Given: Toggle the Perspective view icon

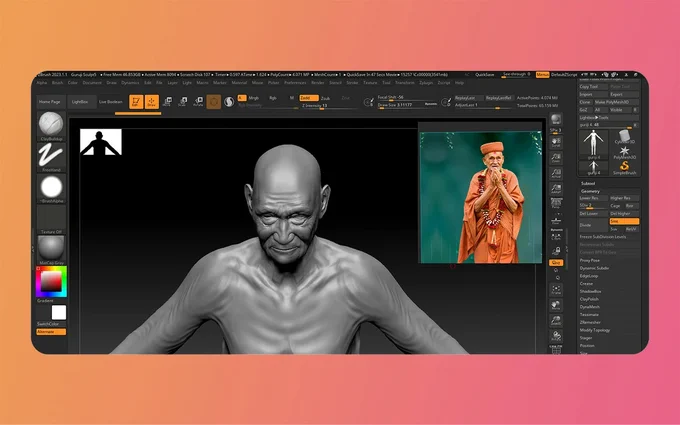Looking at the screenshot, I should click(x=556, y=204).
